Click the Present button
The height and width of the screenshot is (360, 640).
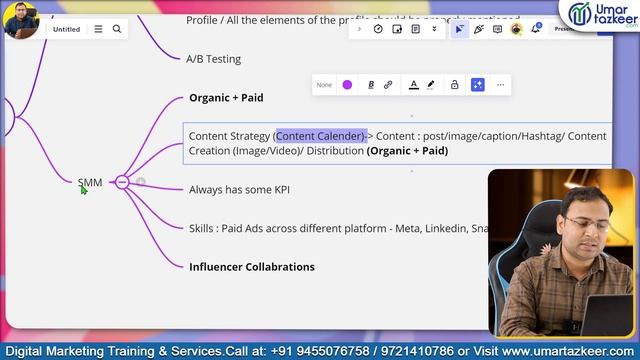click(564, 29)
